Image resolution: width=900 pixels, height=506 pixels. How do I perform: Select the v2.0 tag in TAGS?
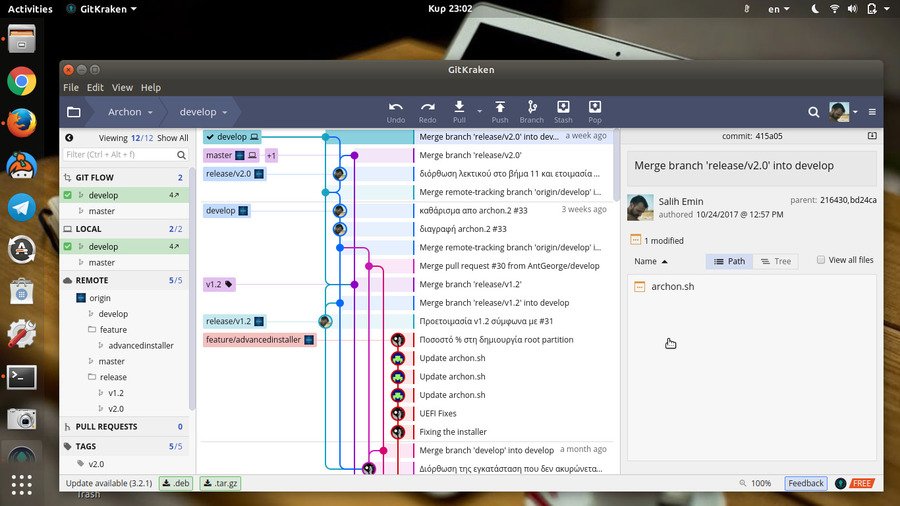[96, 464]
